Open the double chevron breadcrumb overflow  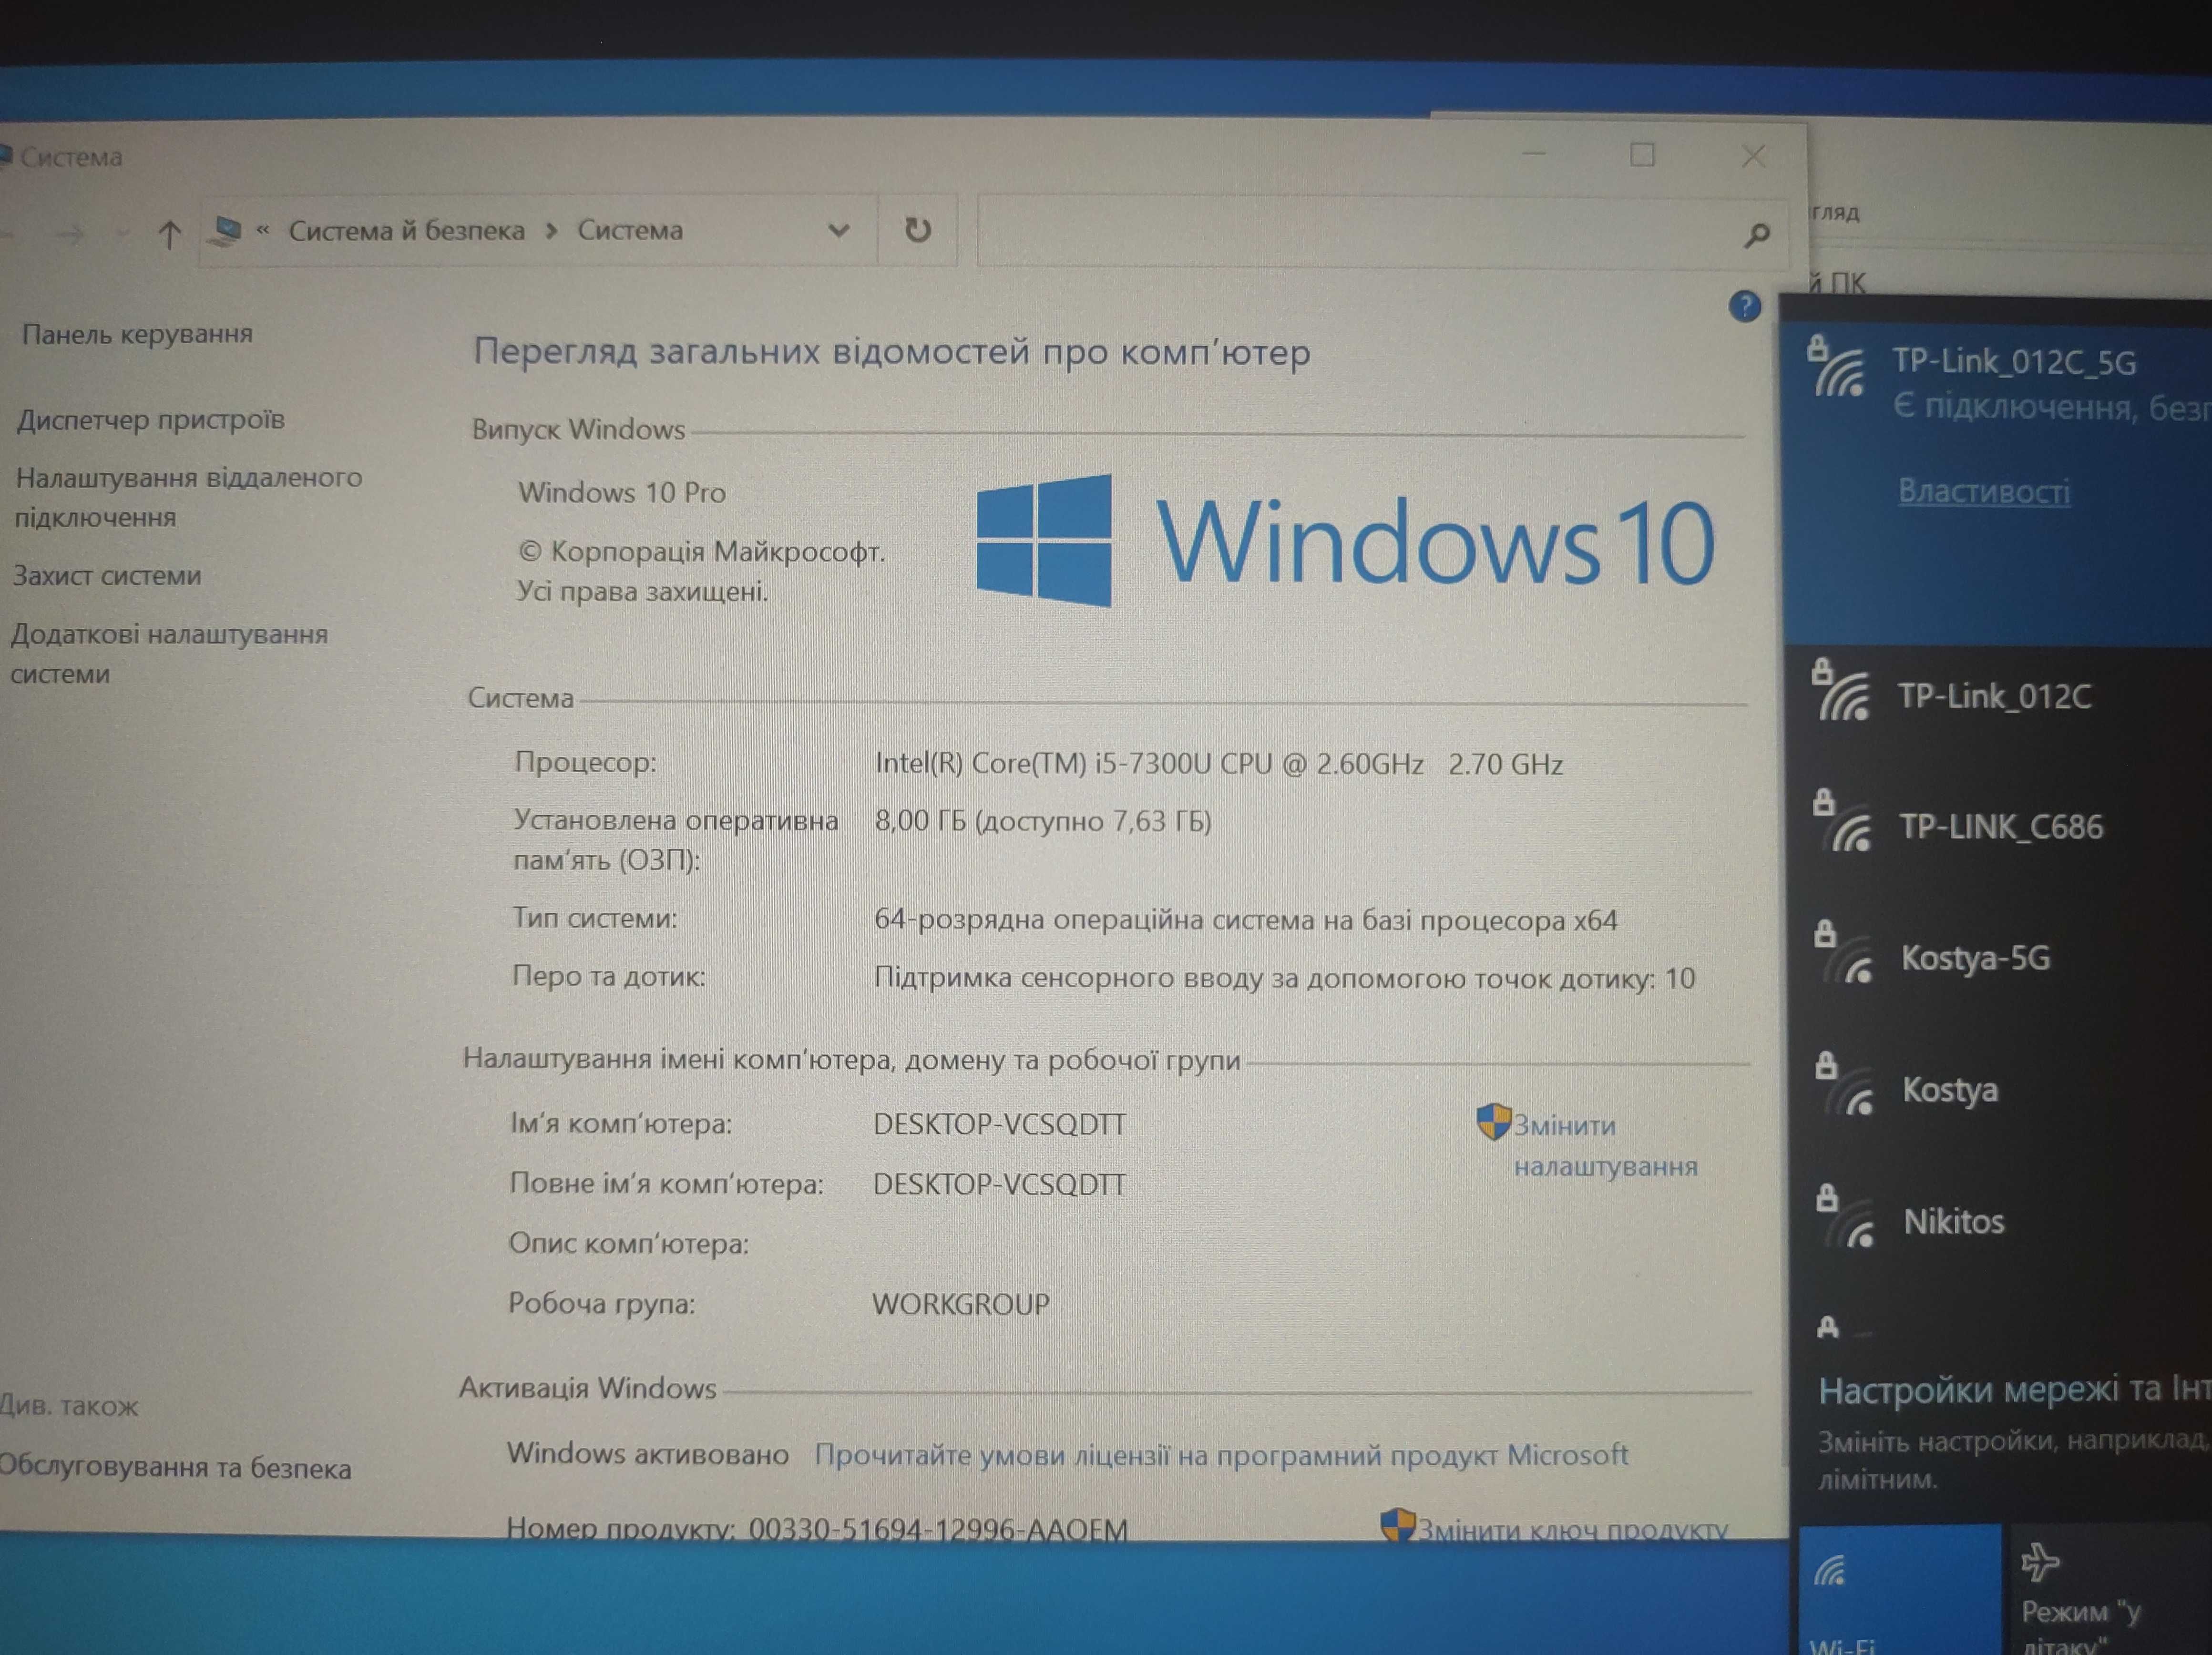(x=263, y=230)
